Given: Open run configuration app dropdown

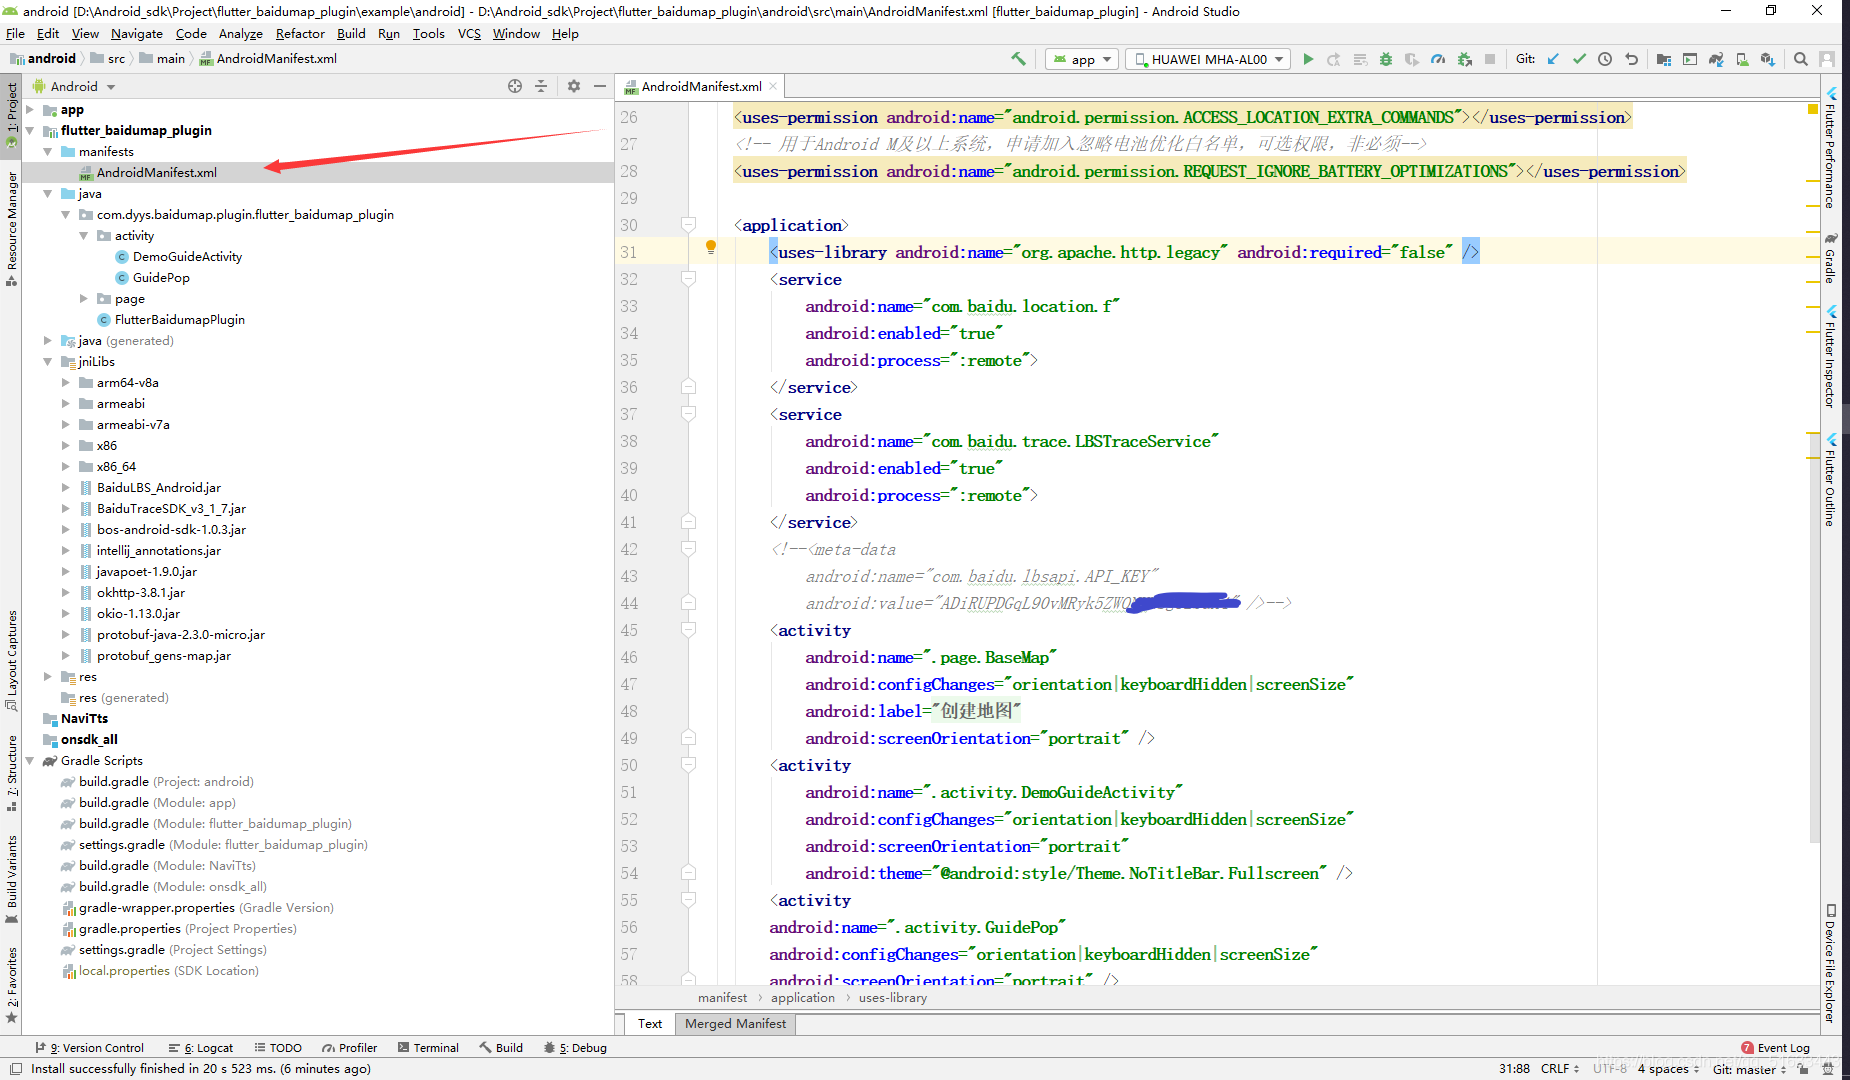Looking at the screenshot, I should [1081, 59].
